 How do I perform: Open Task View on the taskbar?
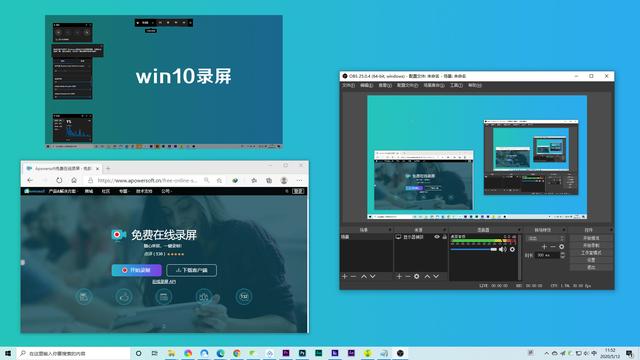point(155,353)
